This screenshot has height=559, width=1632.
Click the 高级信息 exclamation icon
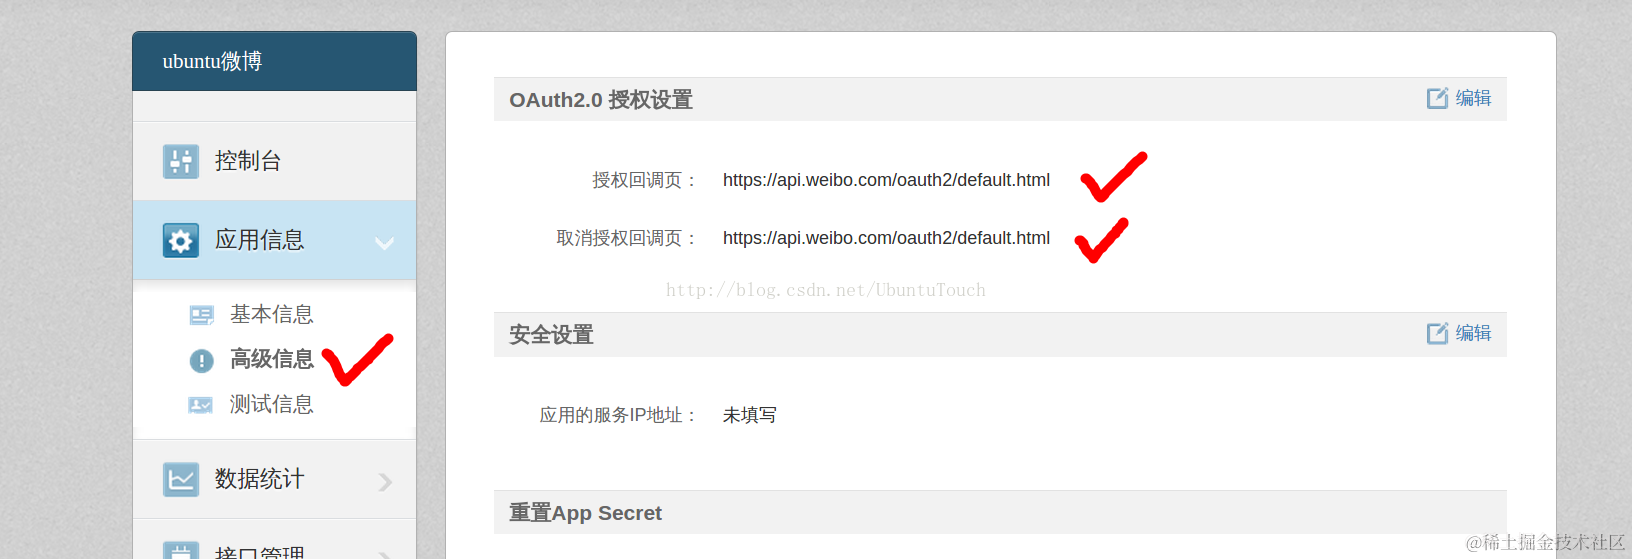click(x=202, y=360)
